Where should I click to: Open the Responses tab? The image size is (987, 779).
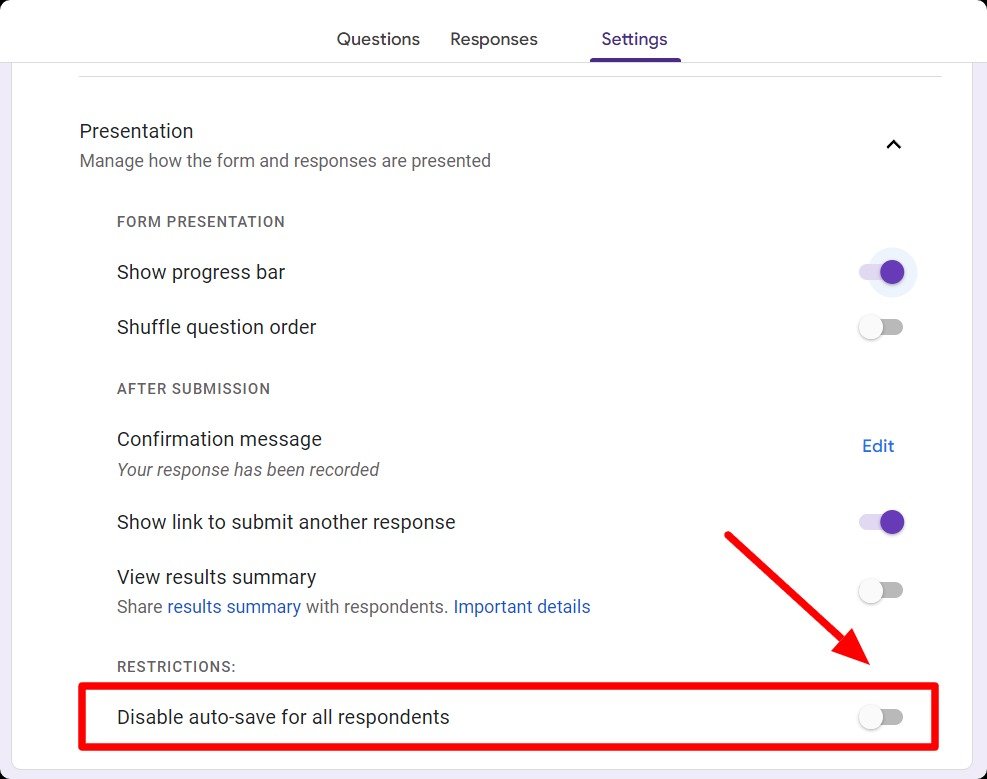tap(494, 39)
